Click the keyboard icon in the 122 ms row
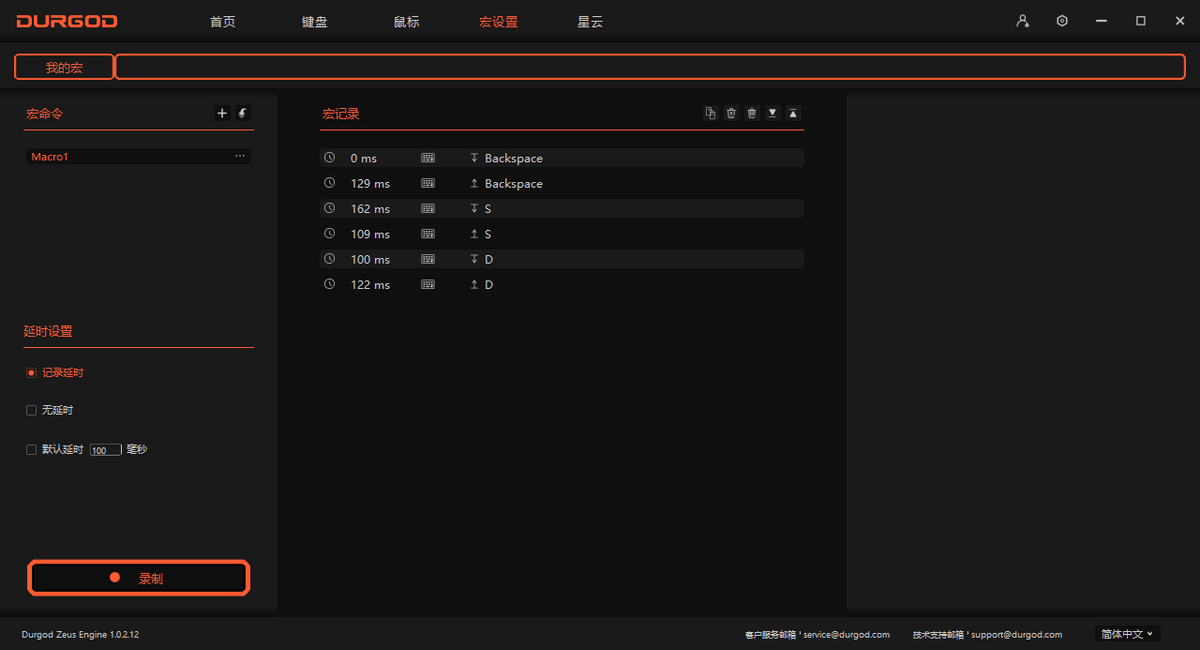This screenshot has width=1200, height=650. click(x=428, y=284)
